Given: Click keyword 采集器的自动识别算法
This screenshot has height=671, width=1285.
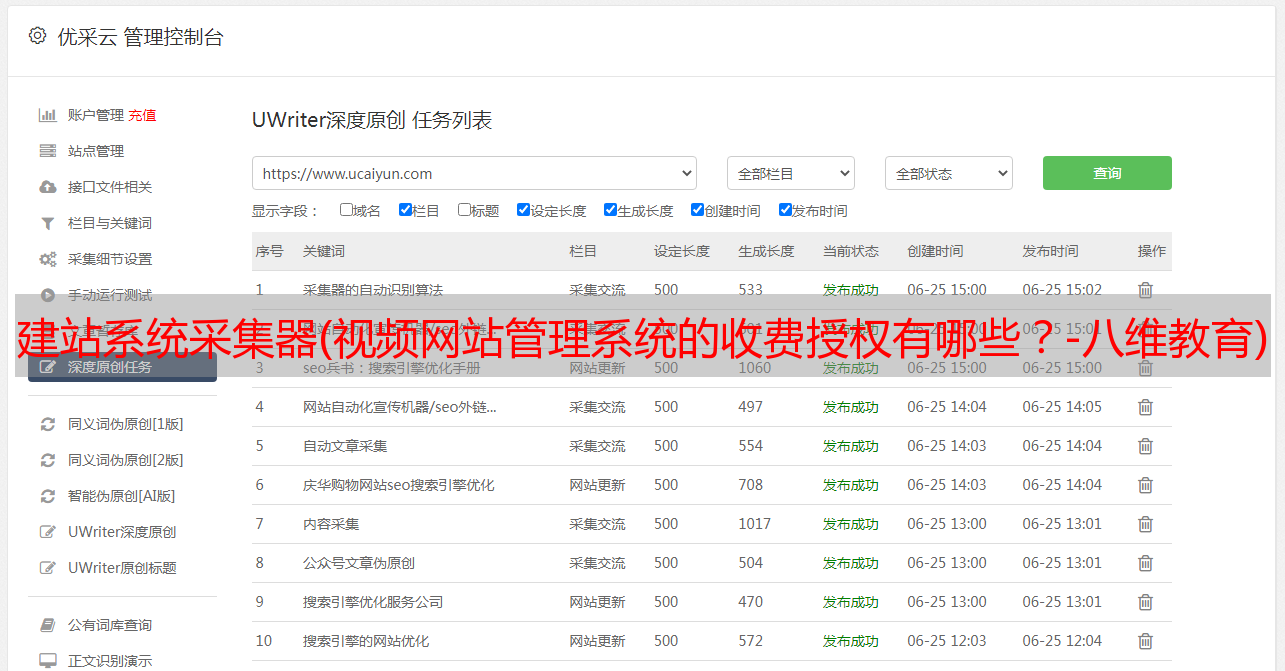Looking at the screenshot, I should click(x=373, y=290).
